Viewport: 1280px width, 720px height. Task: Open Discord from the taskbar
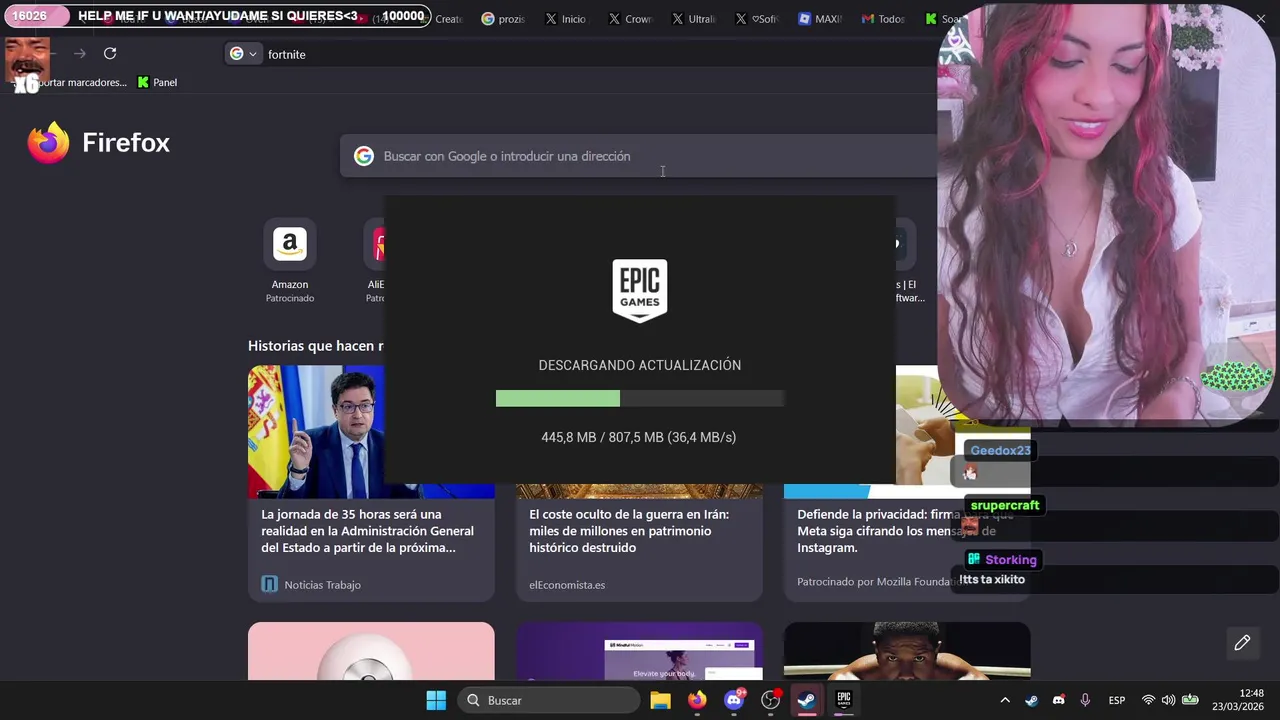(x=734, y=700)
